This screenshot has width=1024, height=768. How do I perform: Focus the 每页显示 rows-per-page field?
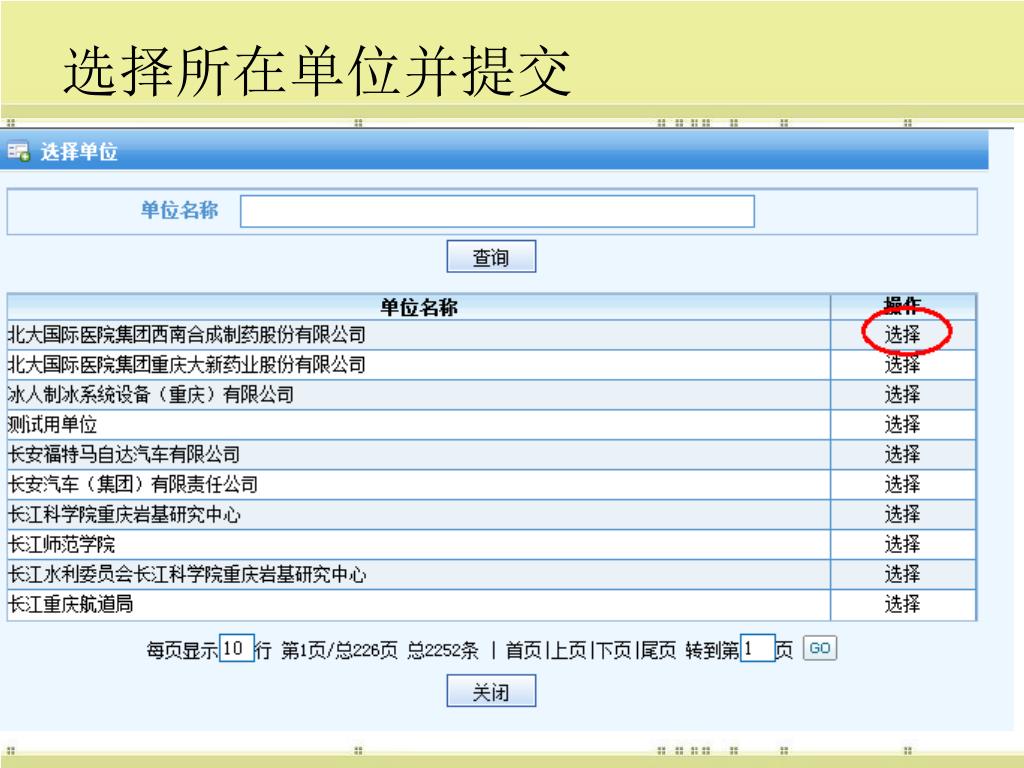click(x=236, y=648)
